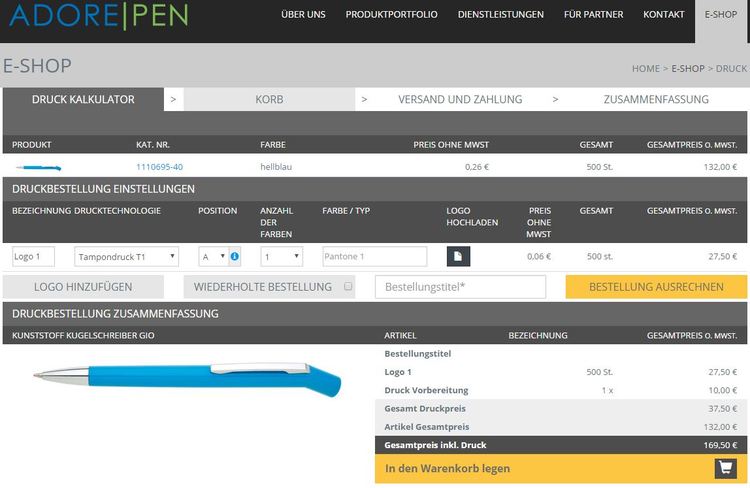This screenshot has height=488, width=750.
Task: Focus the Bestellungstitel input field
Action: (x=460, y=287)
